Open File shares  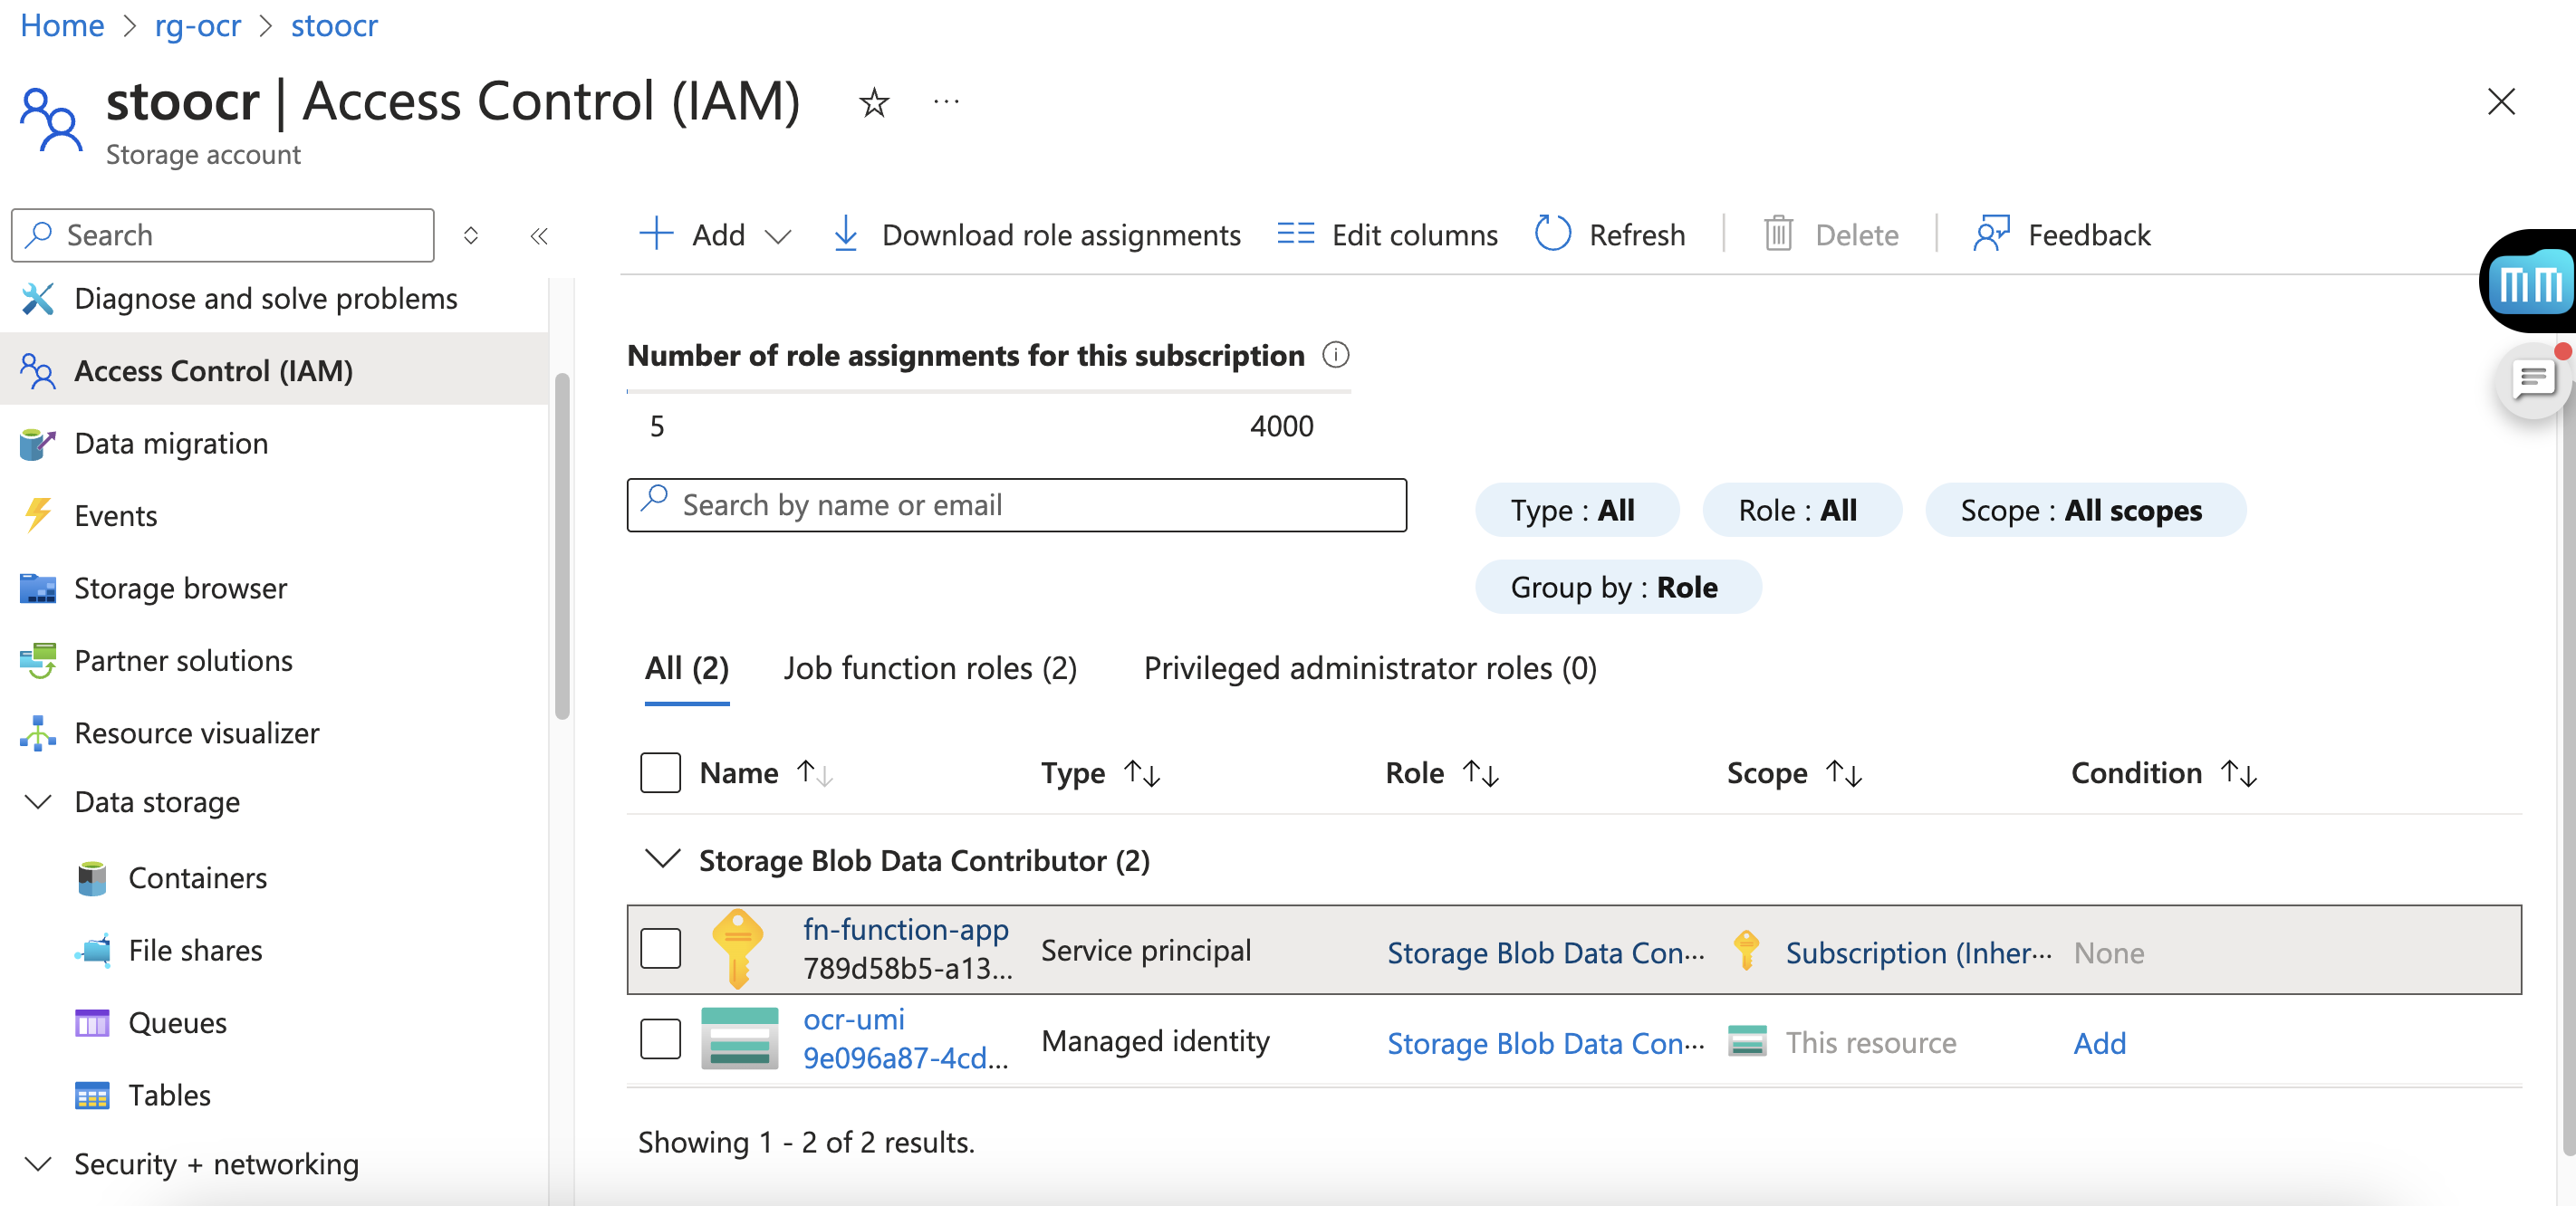point(195,950)
